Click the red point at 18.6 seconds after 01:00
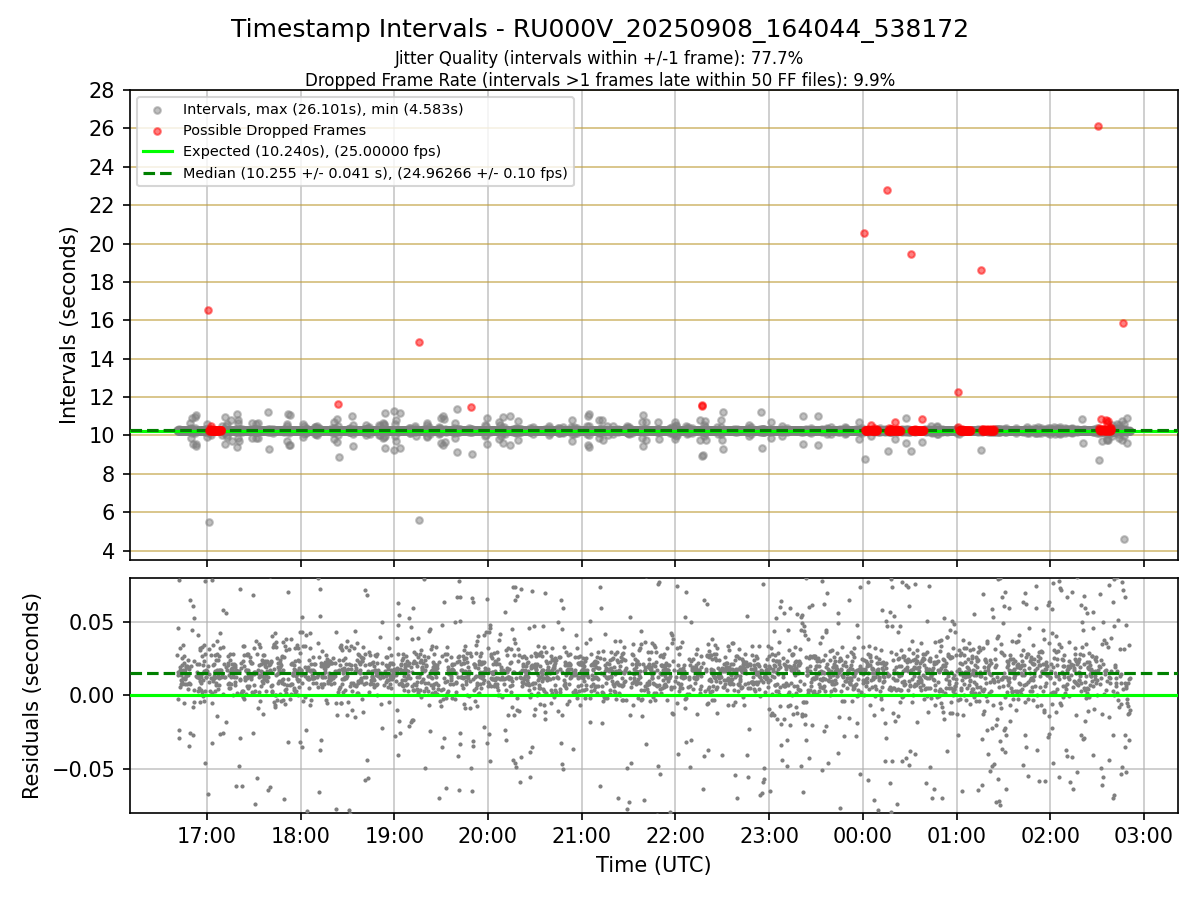 point(981,270)
